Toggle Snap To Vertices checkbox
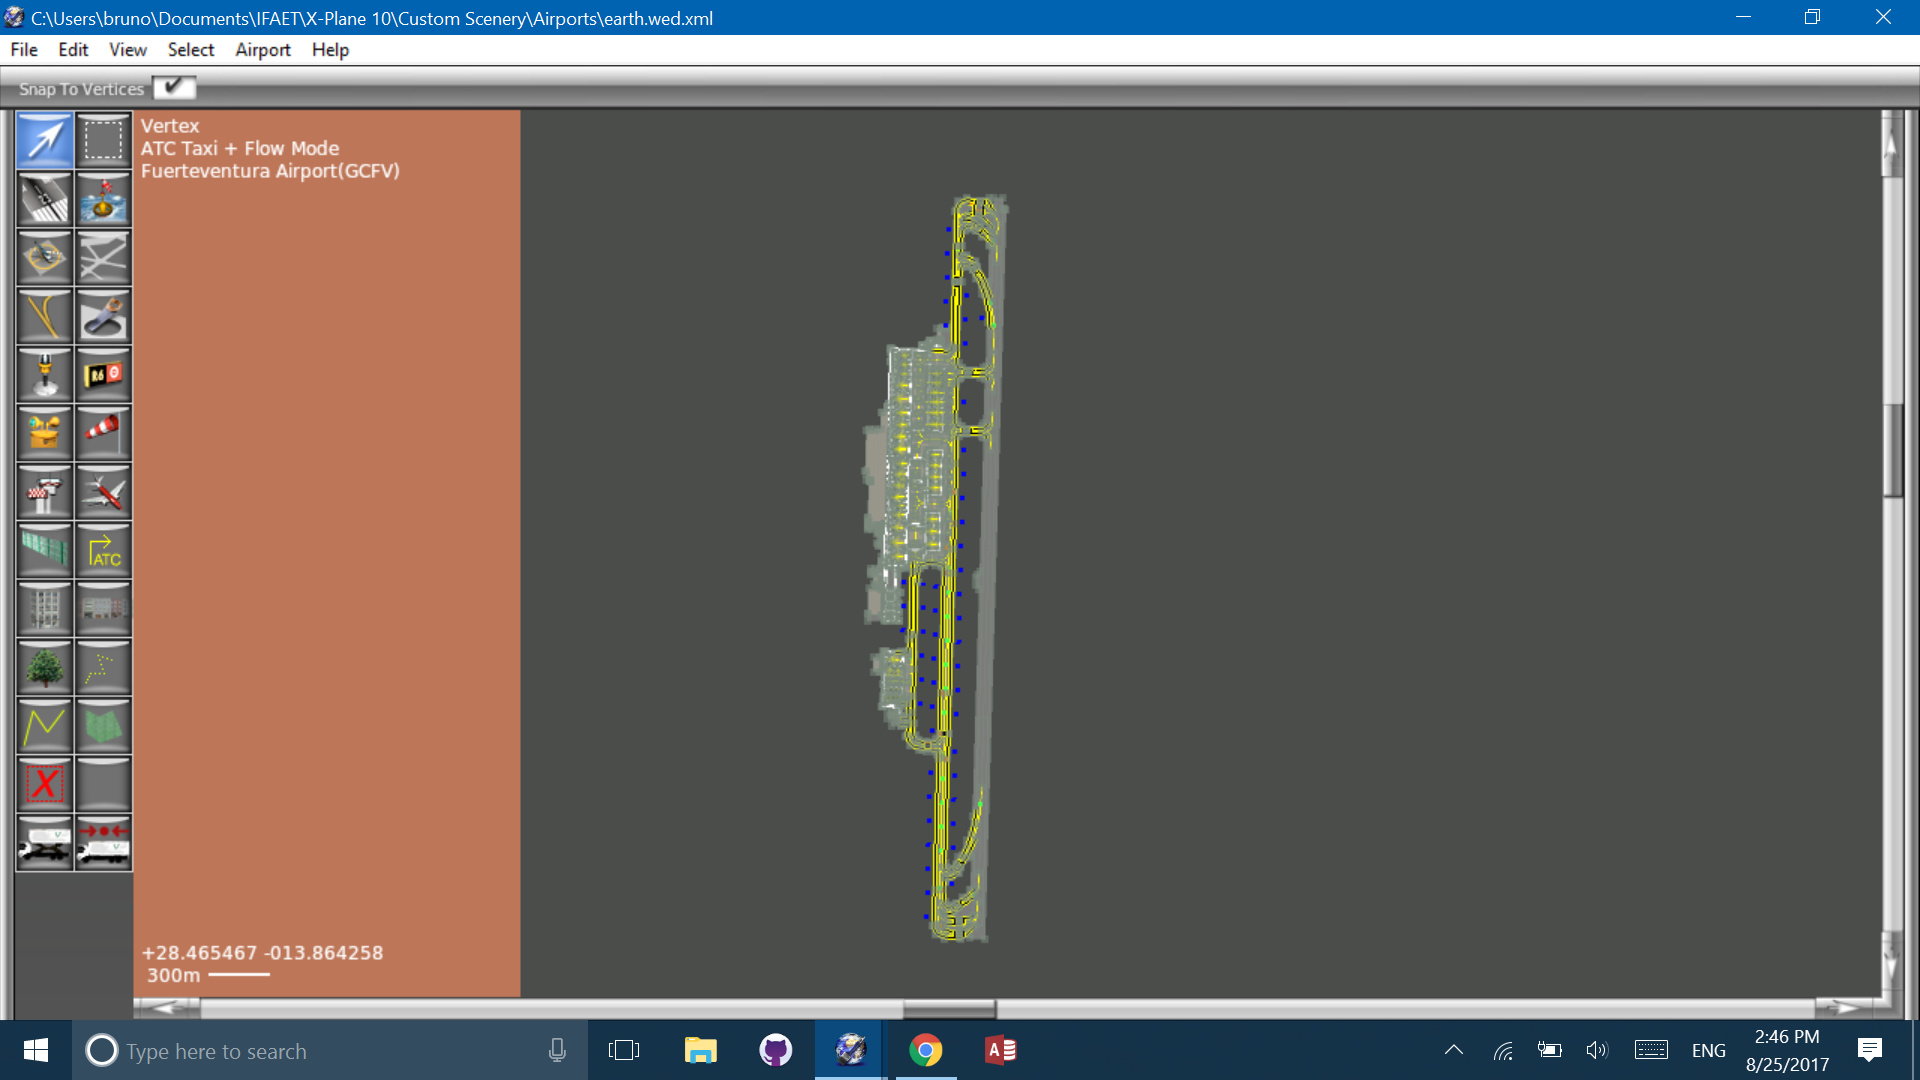 click(174, 88)
